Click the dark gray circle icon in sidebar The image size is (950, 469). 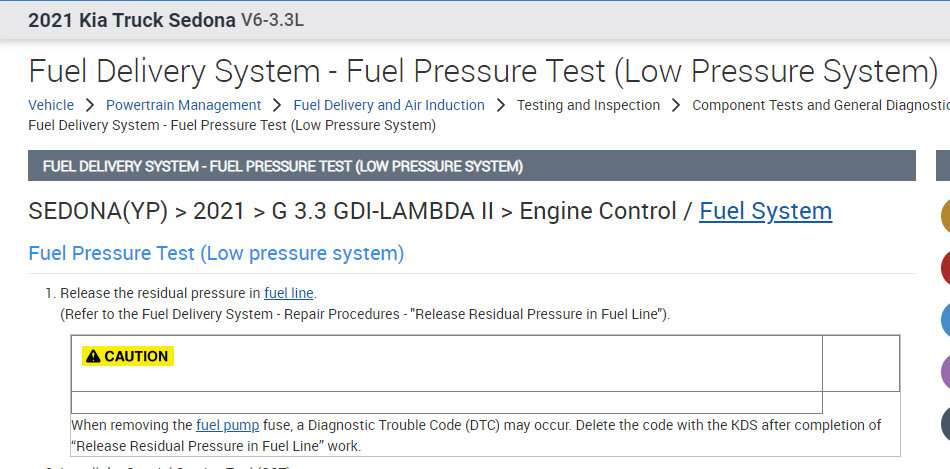pyautogui.click(x=945, y=424)
